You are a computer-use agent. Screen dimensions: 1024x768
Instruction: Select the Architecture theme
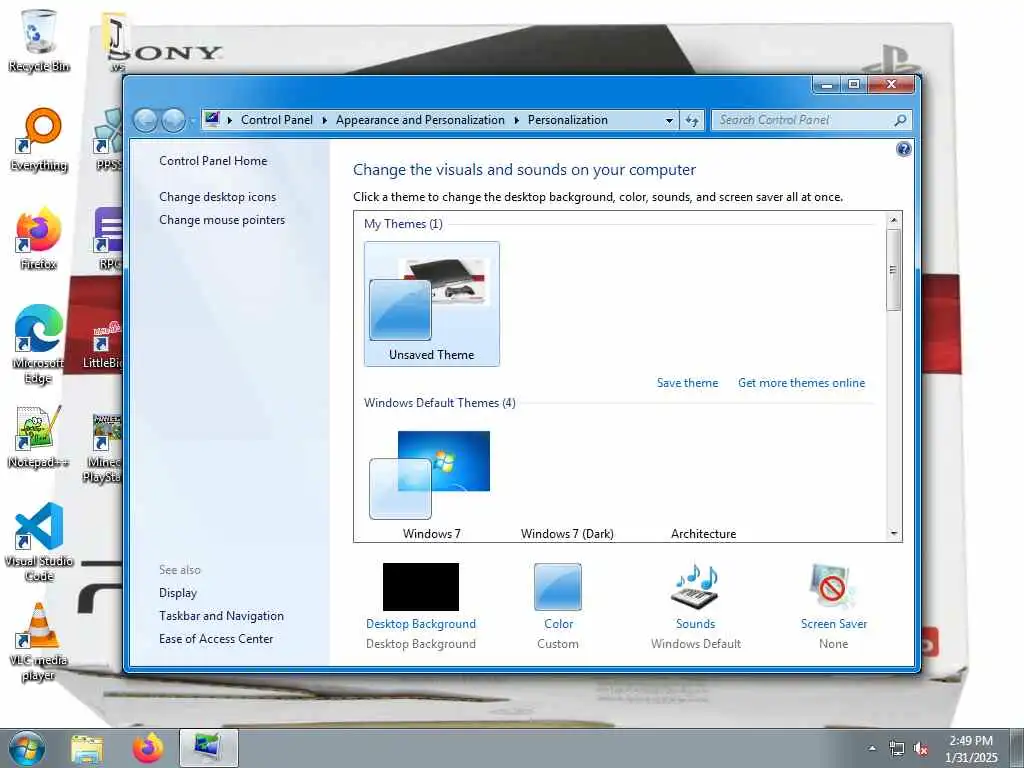point(703,534)
